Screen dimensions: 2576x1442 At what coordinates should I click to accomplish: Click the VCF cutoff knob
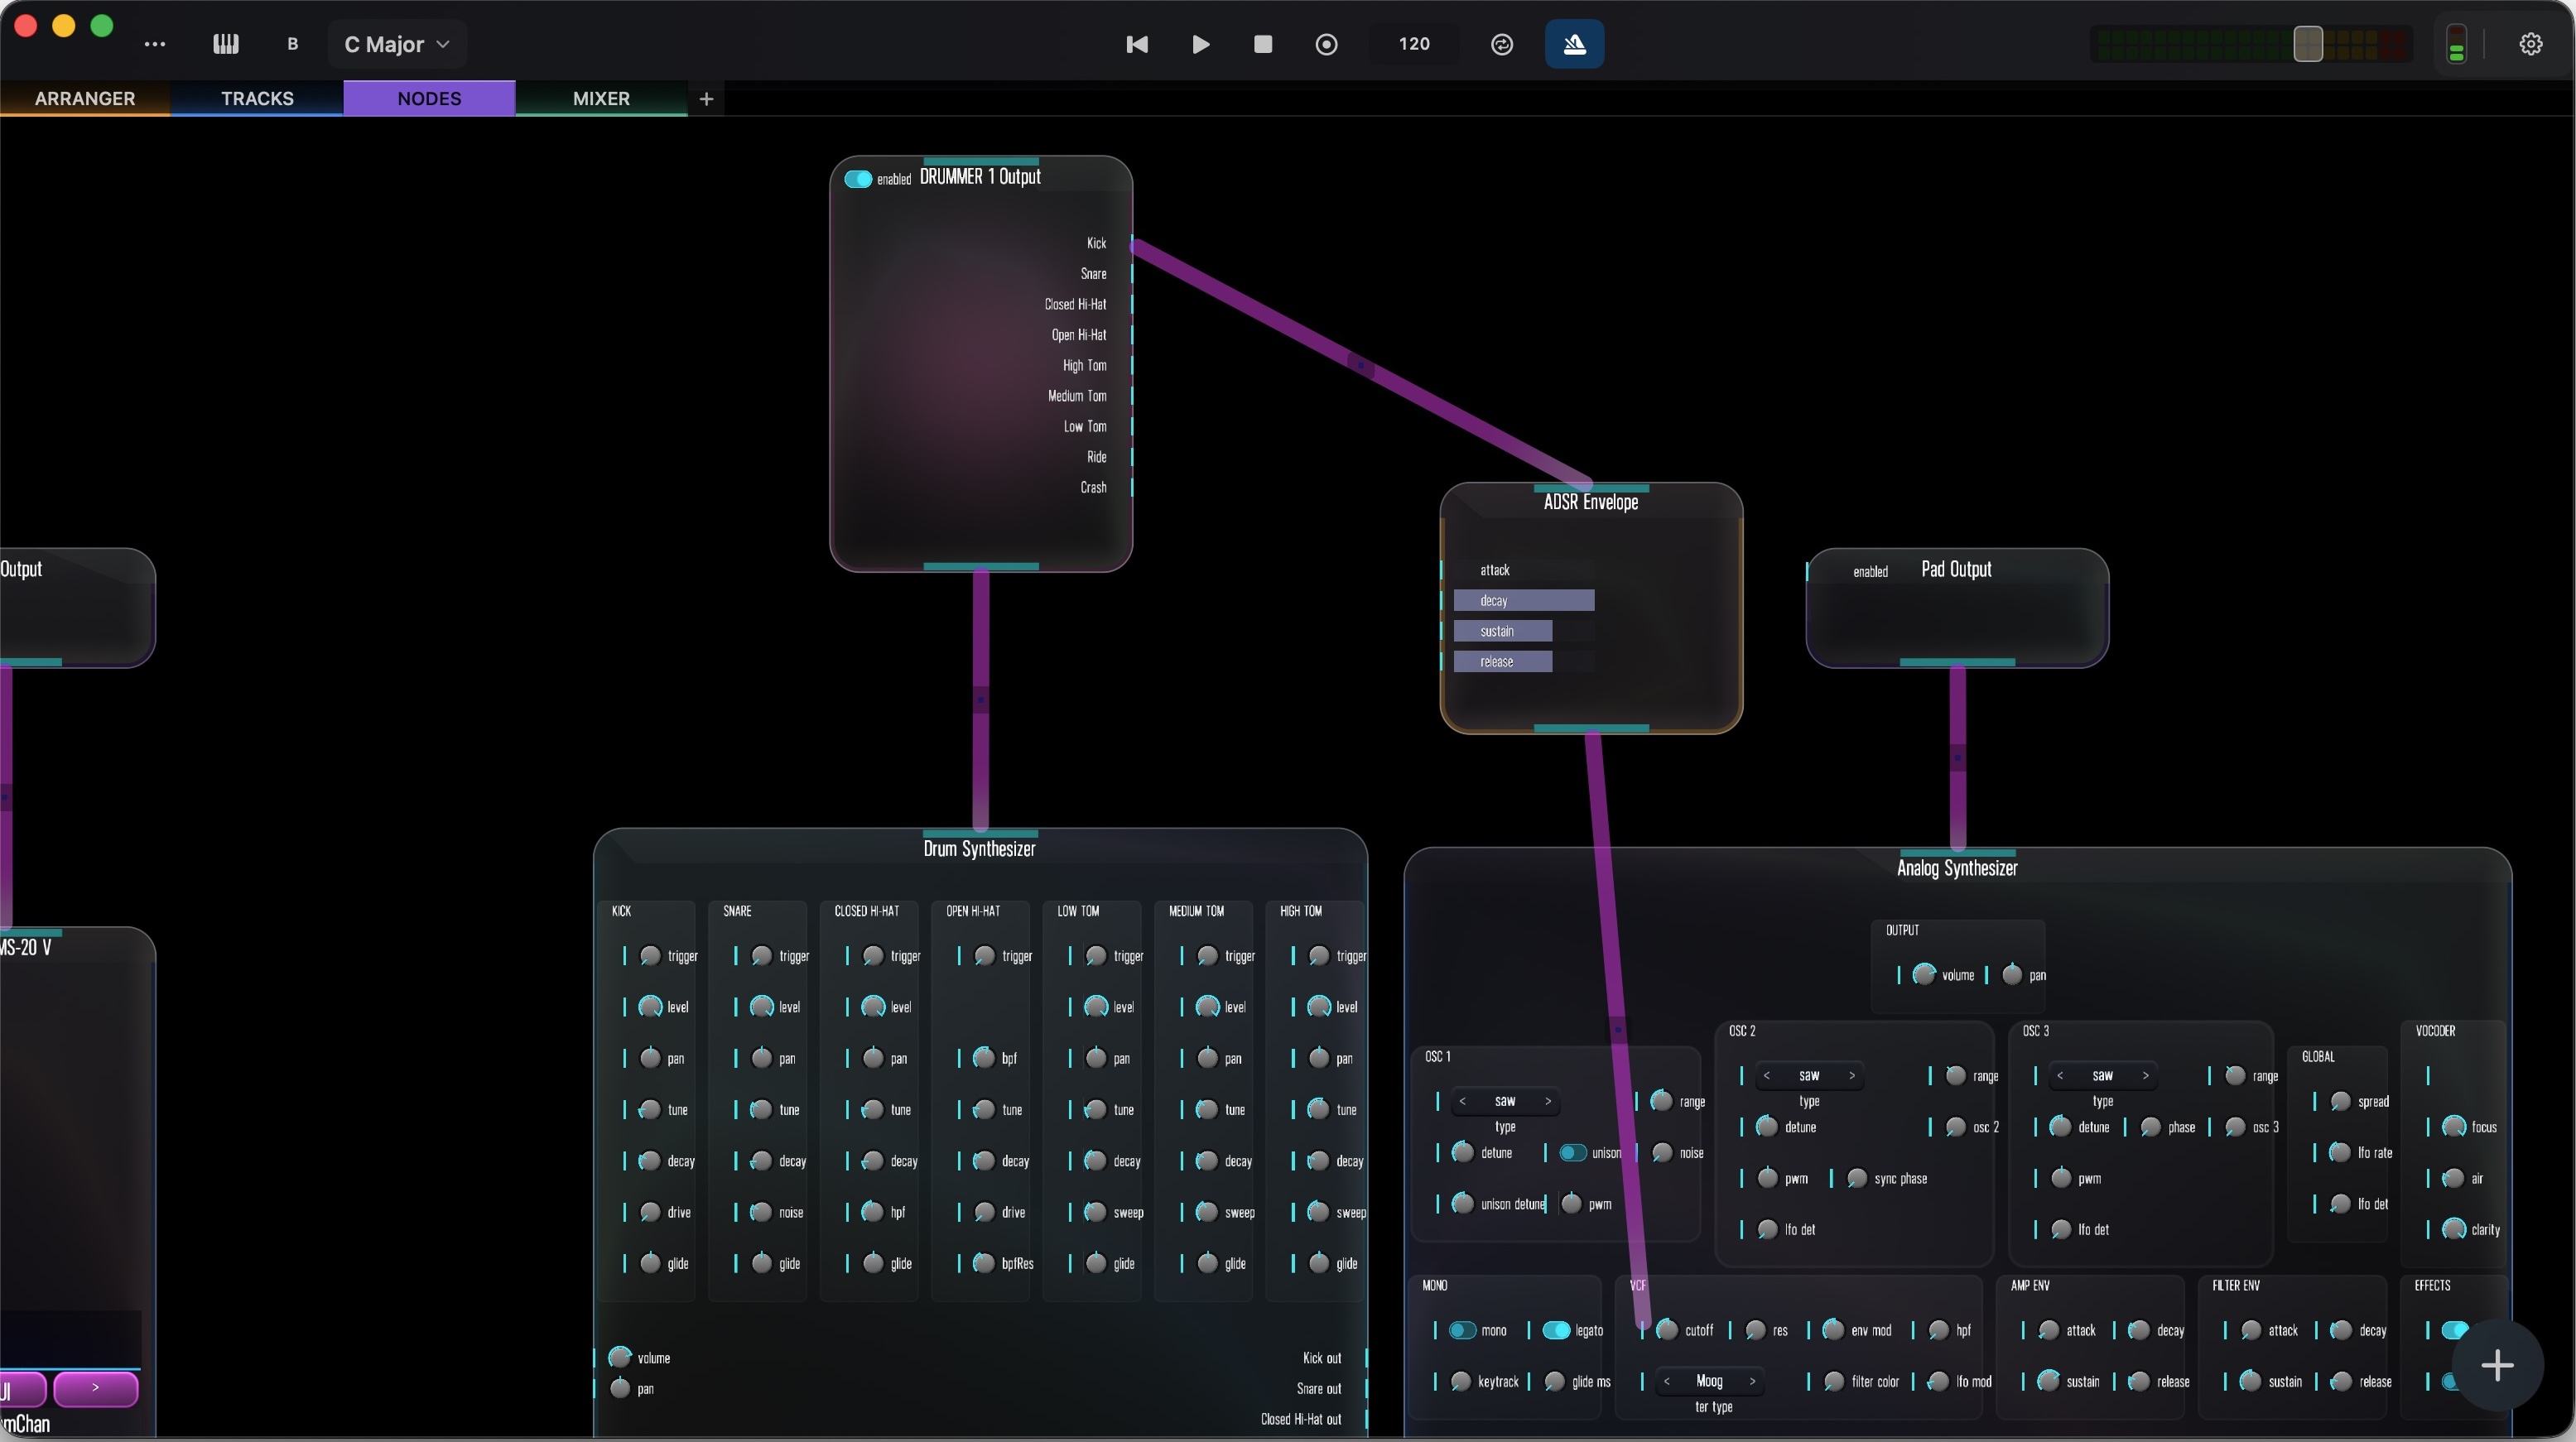click(x=1667, y=1330)
